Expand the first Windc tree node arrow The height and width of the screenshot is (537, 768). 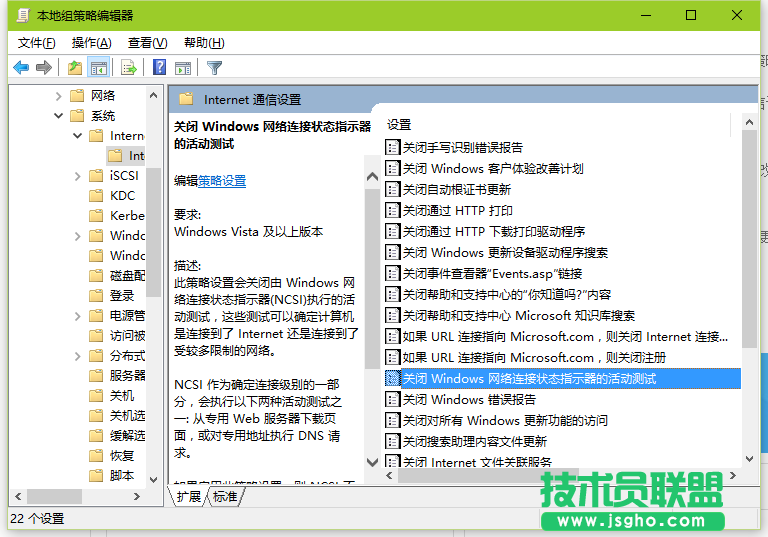pyautogui.click(x=77, y=236)
